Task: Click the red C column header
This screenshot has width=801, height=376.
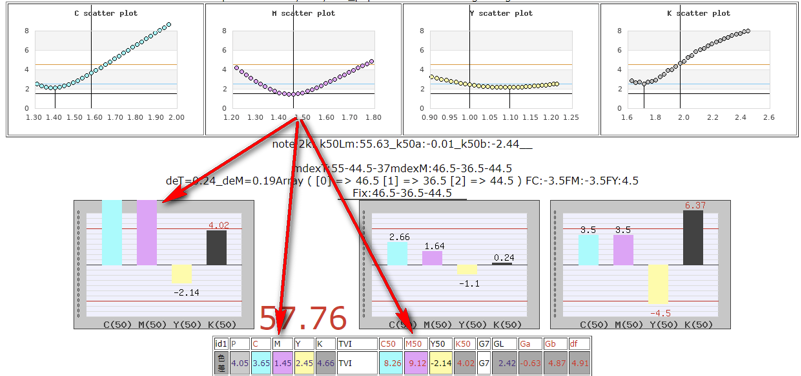Action: tap(261, 344)
